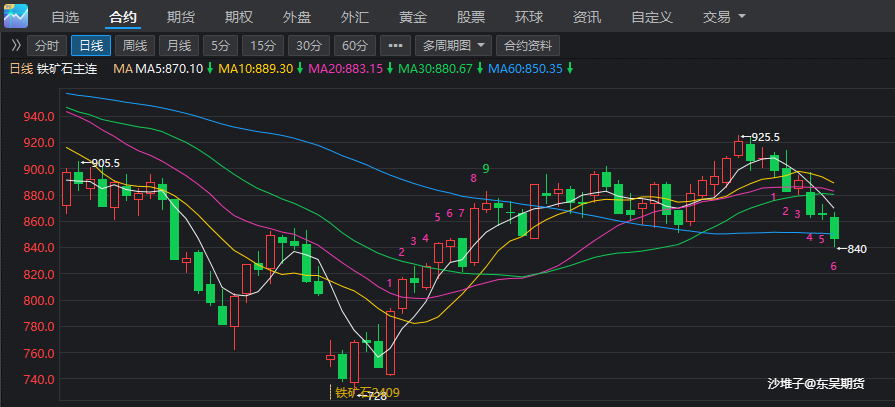Select the 60分 period
Viewport: 895px width, 407px height.
355,45
